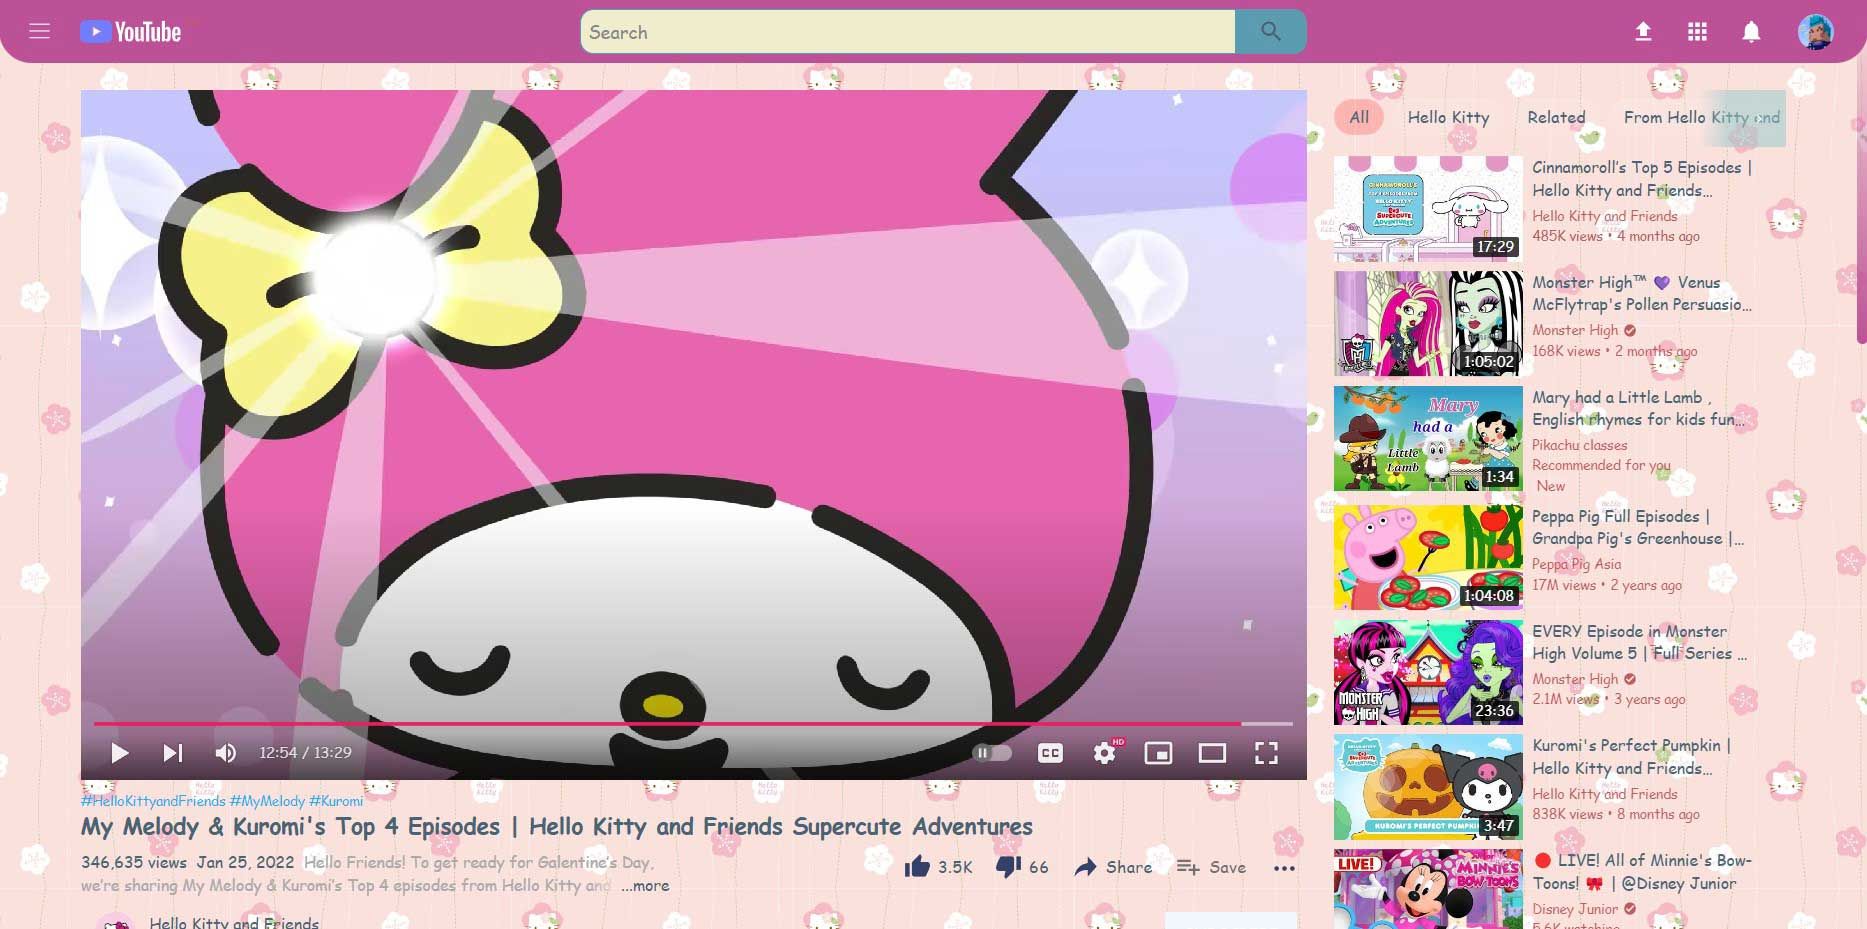Click the 12:54 / 13:29 time display
Image resolution: width=1867 pixels, height=929 pixels.
(305, 753)
